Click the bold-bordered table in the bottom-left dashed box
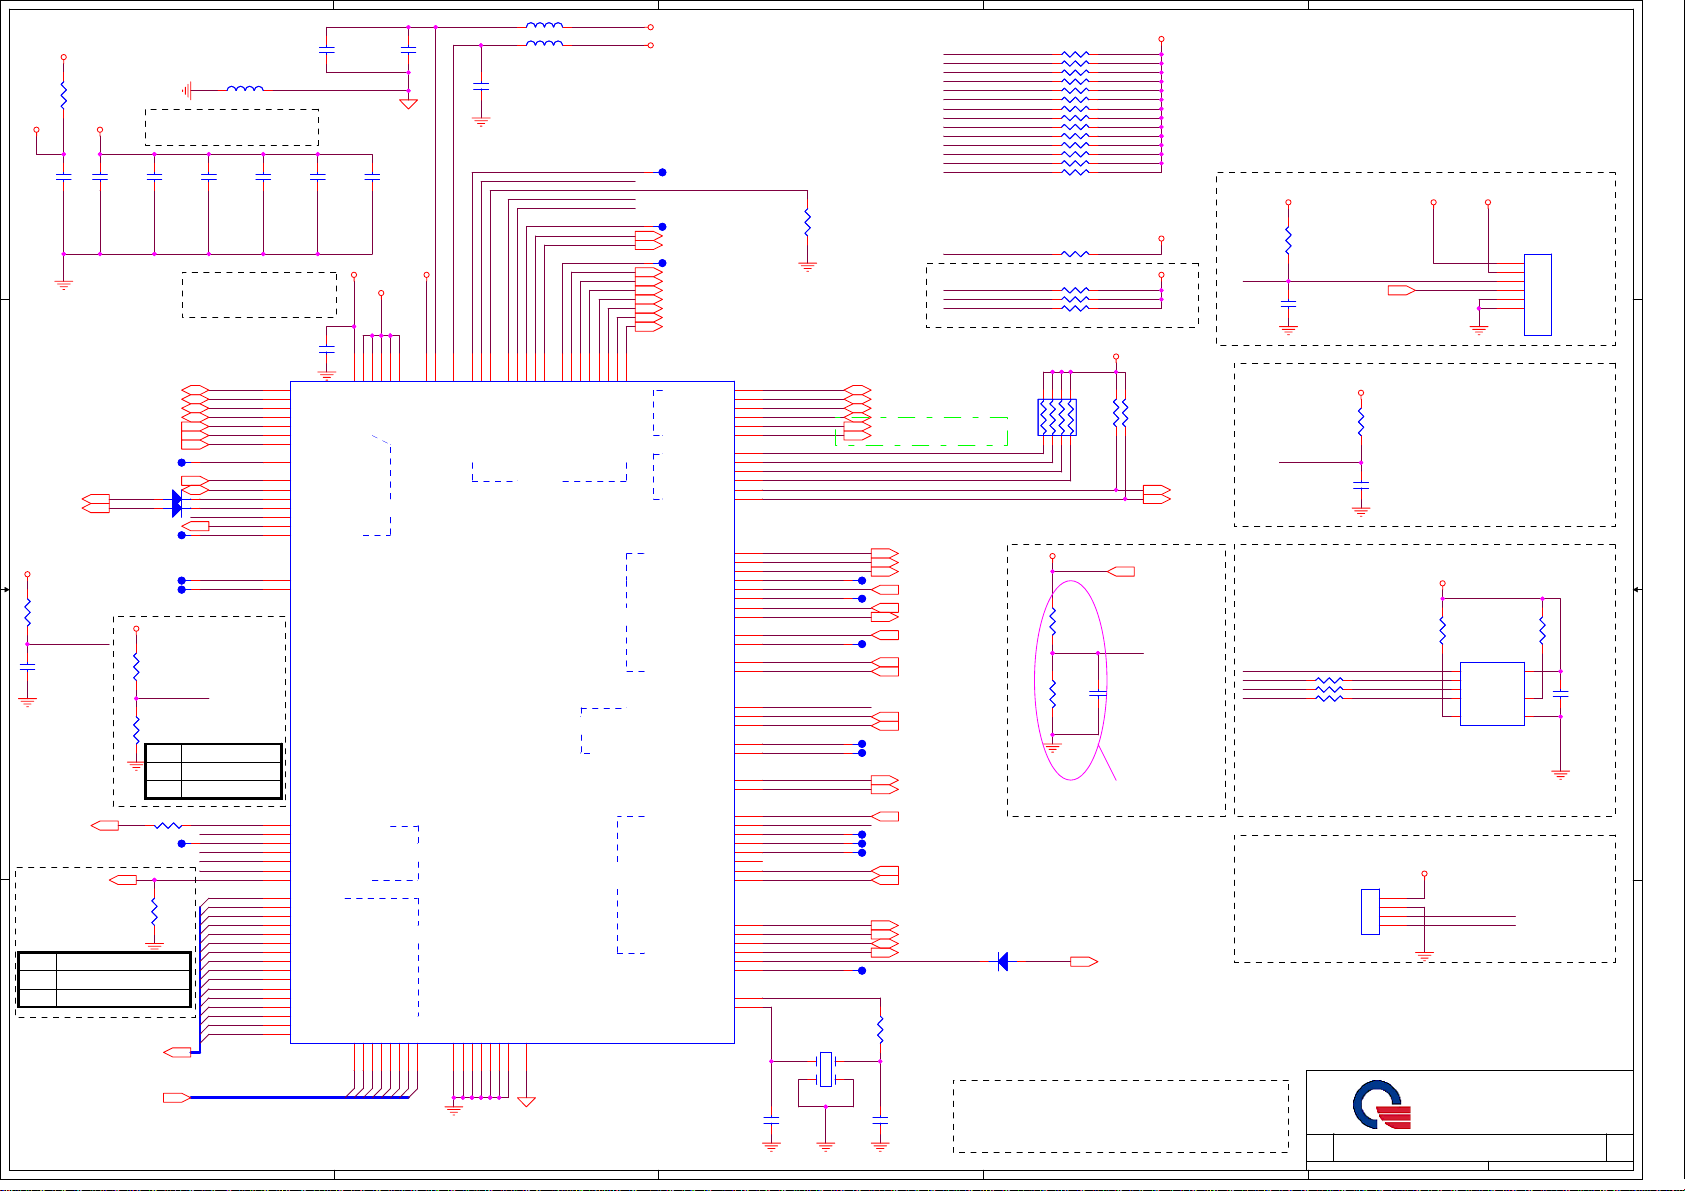This screenshot has width=1685, height=1191. click(104, 980)
